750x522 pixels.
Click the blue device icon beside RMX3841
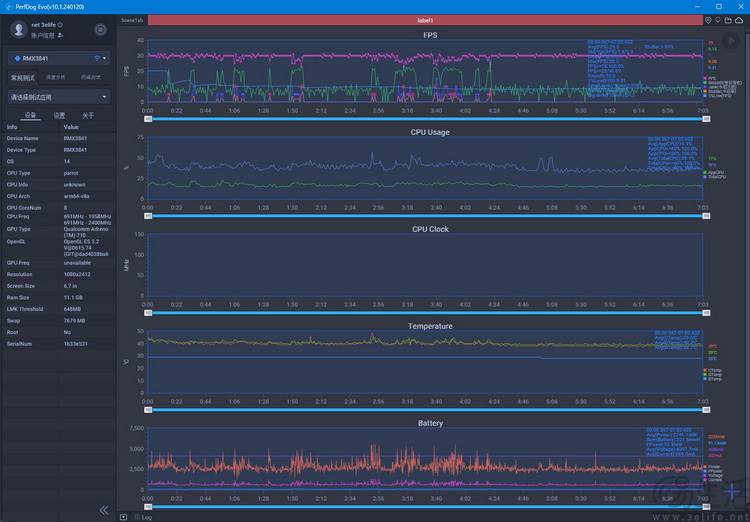17,58
